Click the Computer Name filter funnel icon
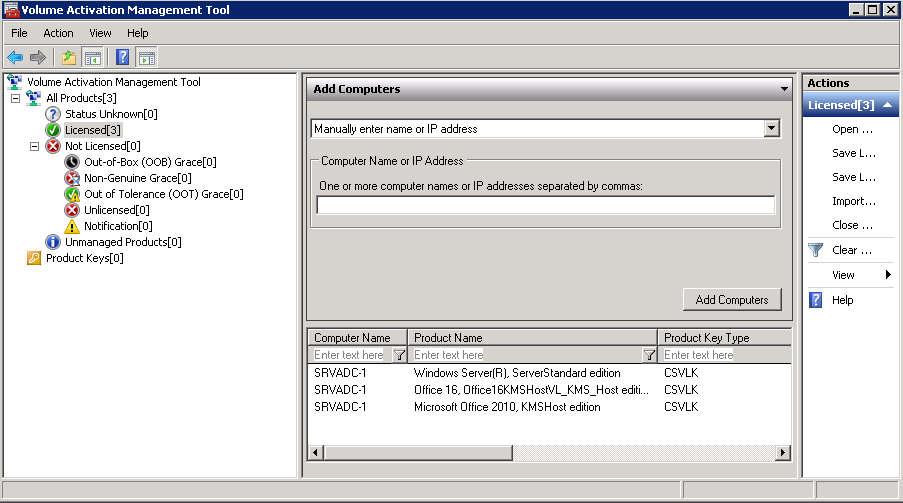The image size is (903, 503). tap(399, 355)
